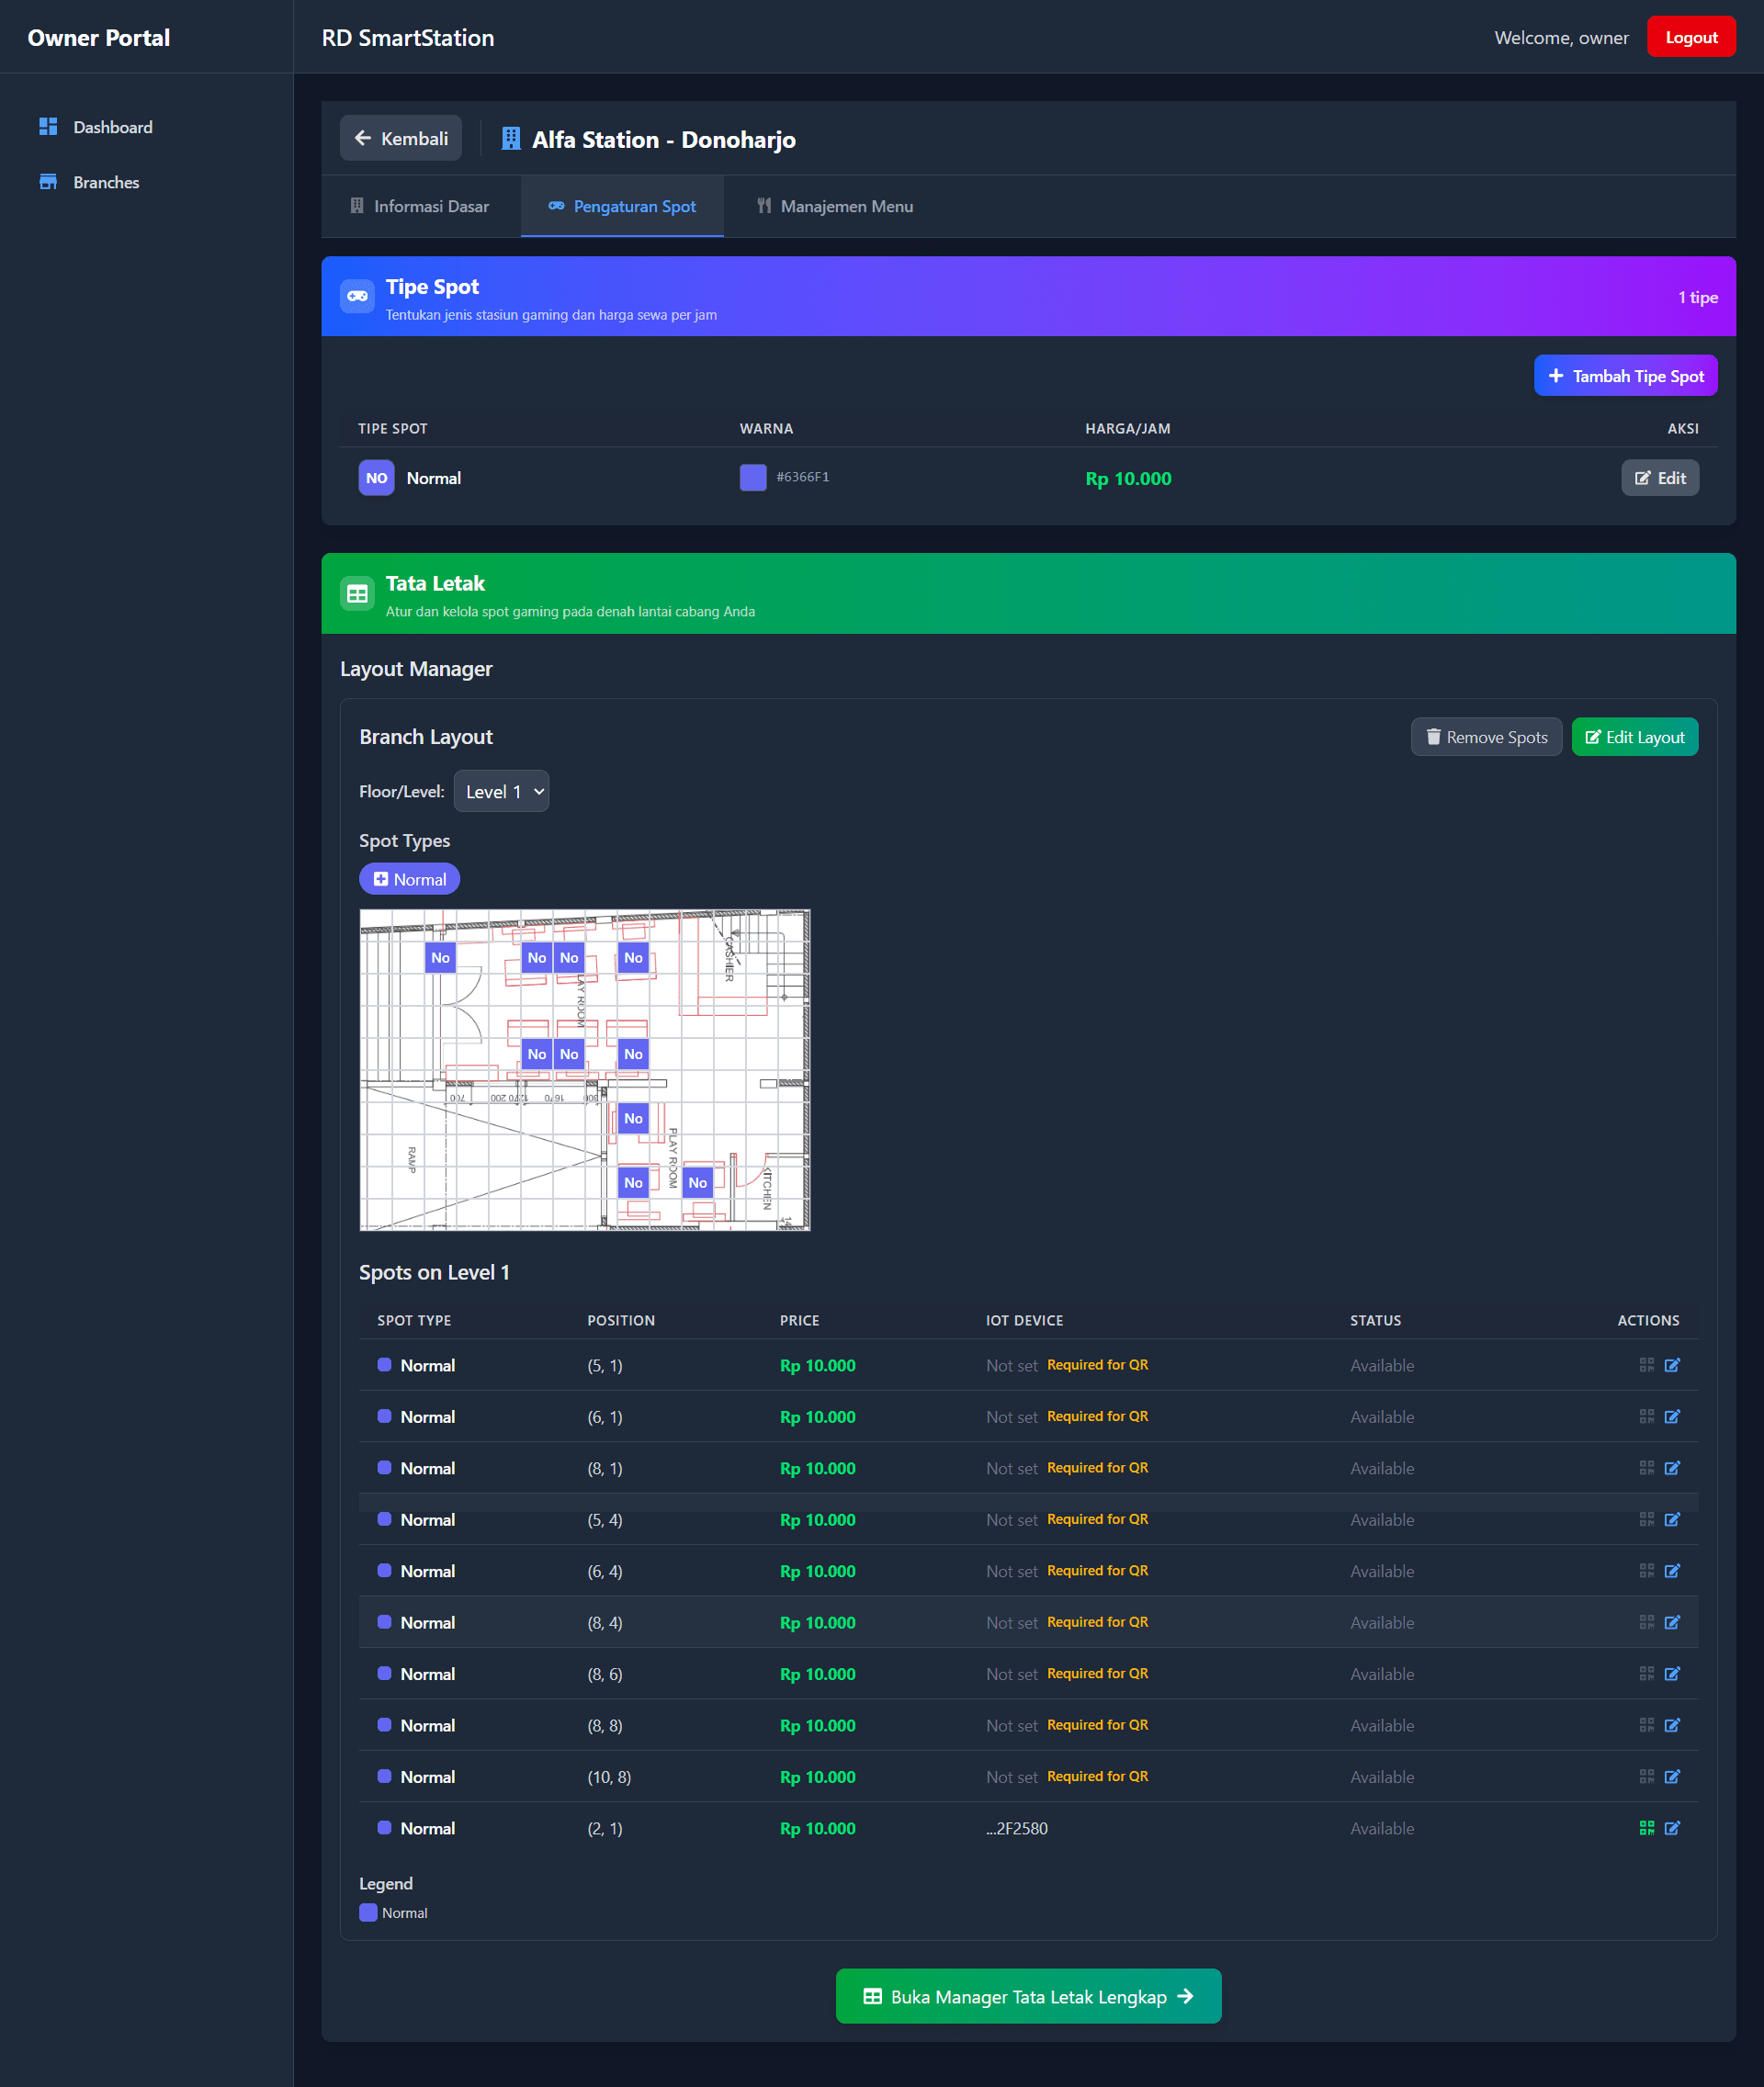Open the Floor/Level dropdown showing Level 1
Screen dimensions: 1764x2087
click(501, 790)
